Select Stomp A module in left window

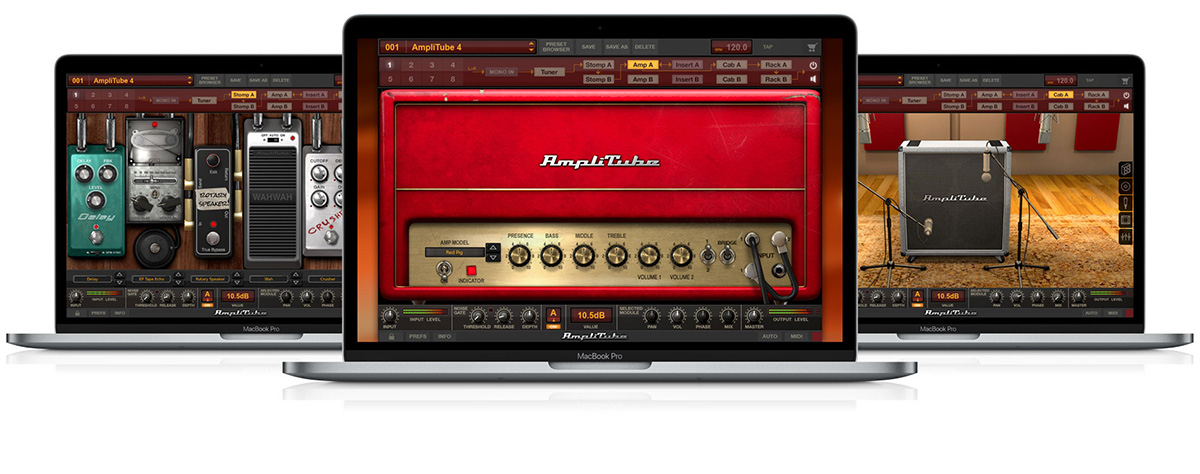tap(244, 95)
